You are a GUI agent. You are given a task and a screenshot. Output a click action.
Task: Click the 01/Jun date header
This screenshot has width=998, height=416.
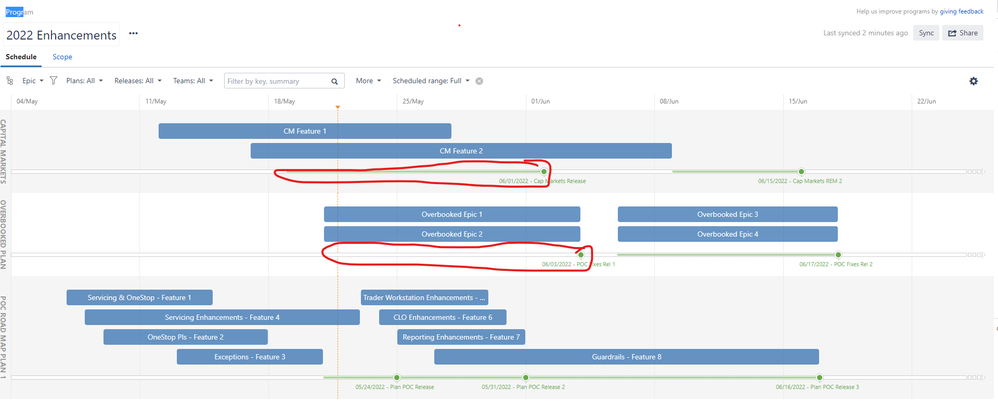tap(541, 101)
